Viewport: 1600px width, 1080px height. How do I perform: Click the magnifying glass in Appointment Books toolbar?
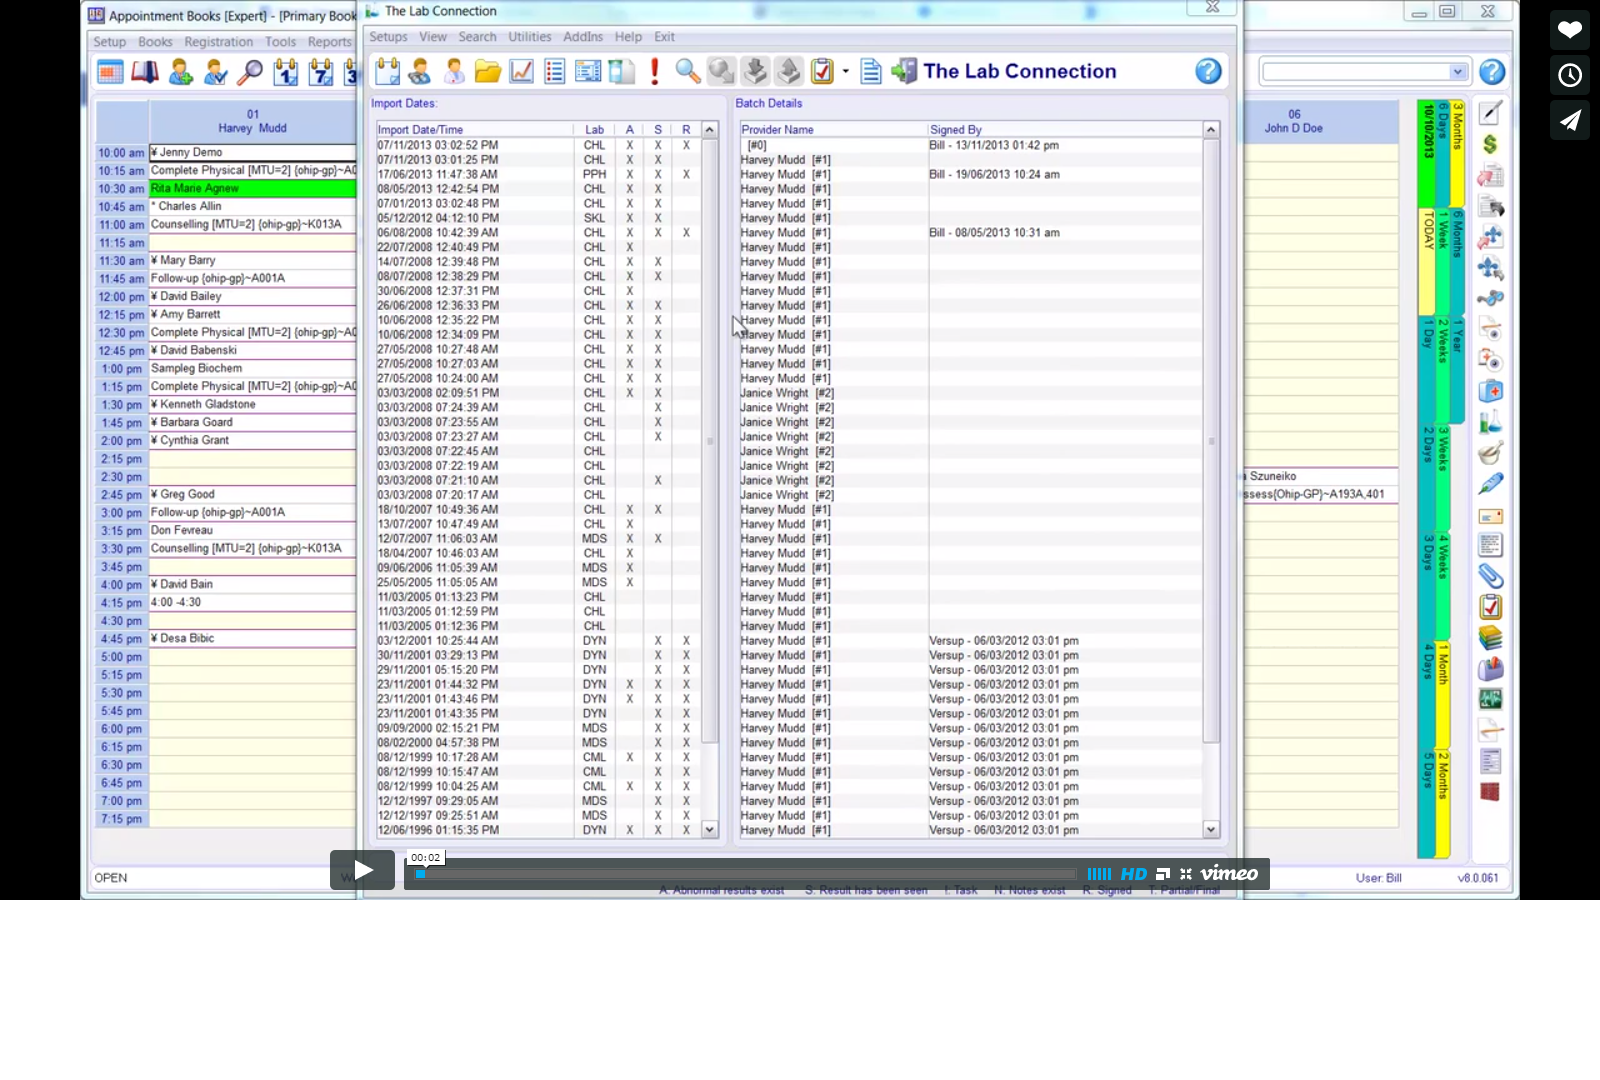(250, 72)
